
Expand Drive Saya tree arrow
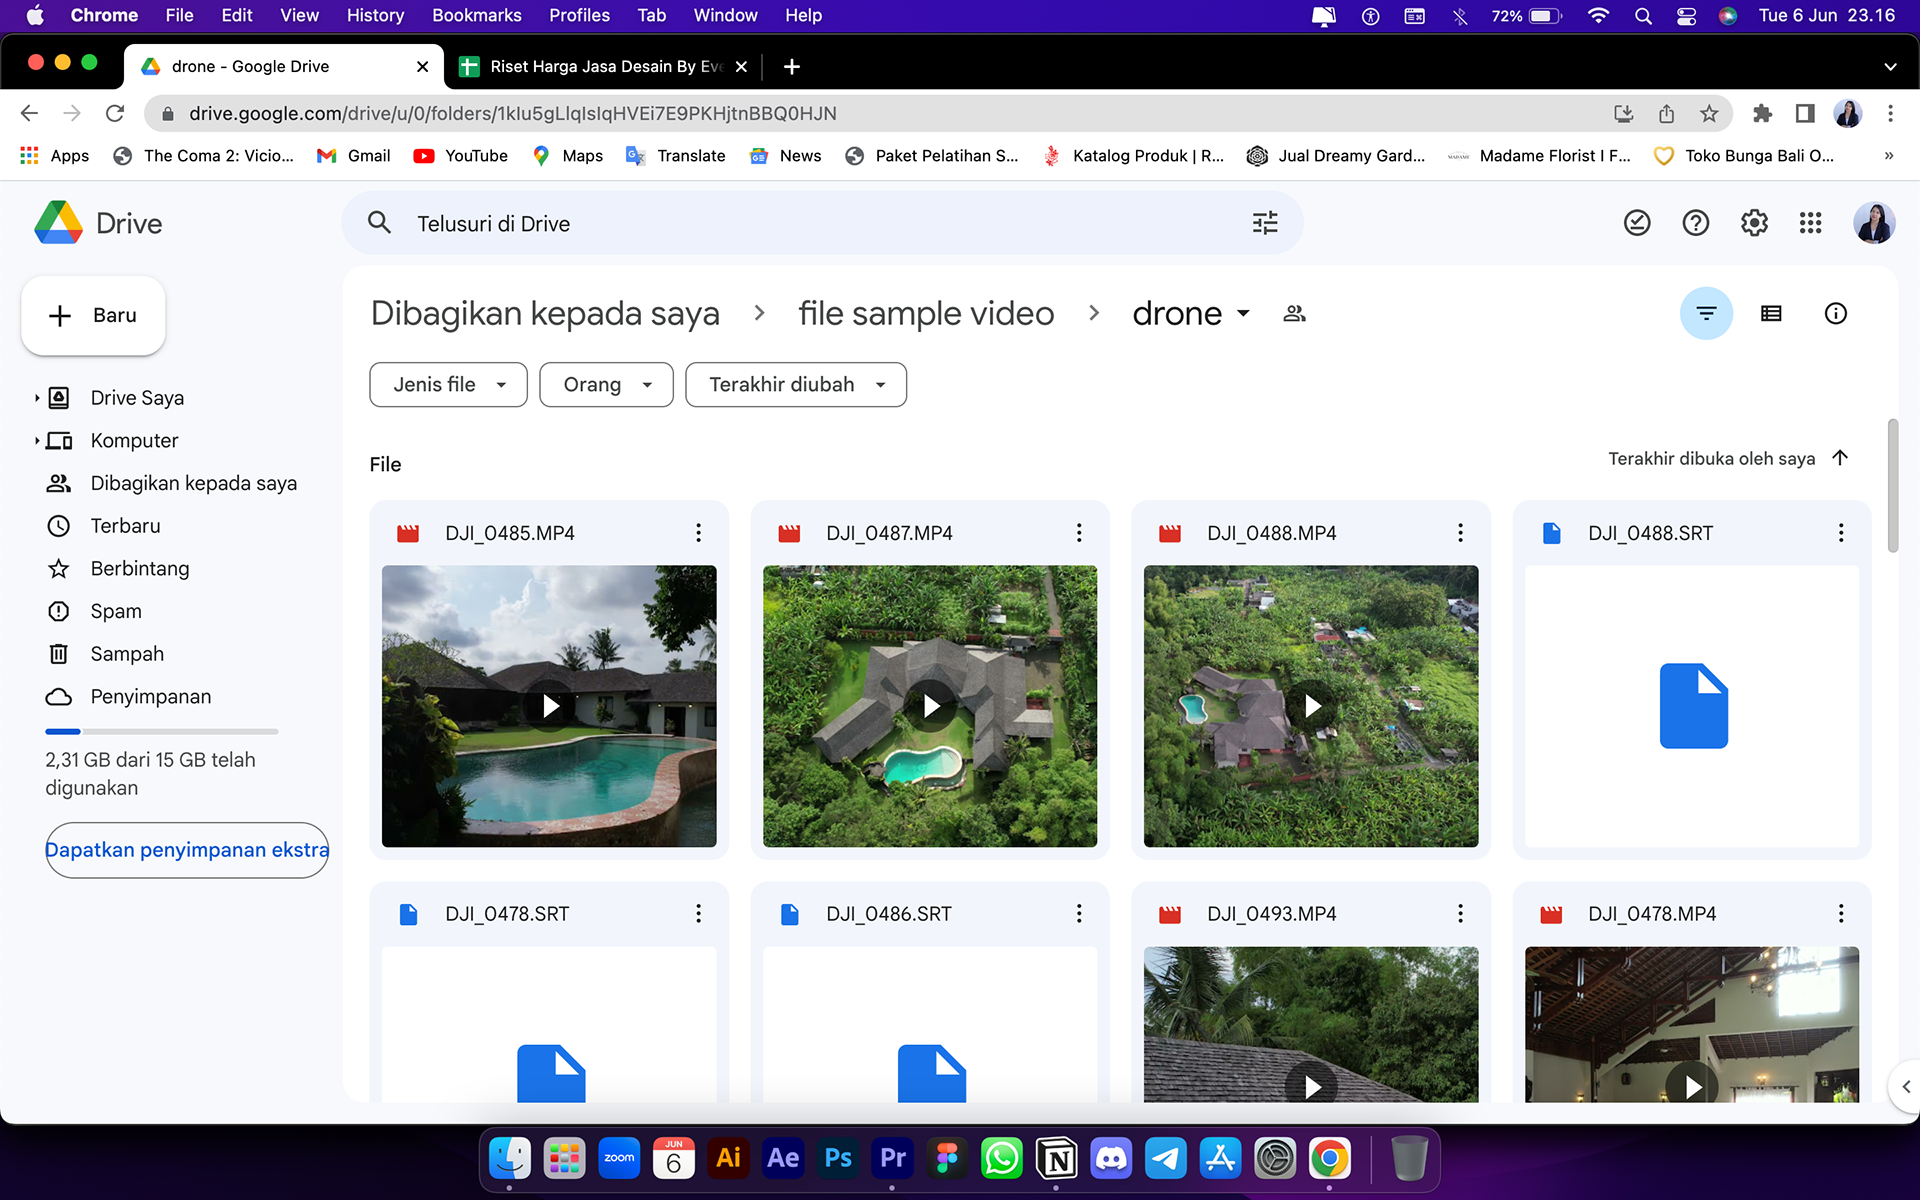pyautogui.click(x=37, y=398)
